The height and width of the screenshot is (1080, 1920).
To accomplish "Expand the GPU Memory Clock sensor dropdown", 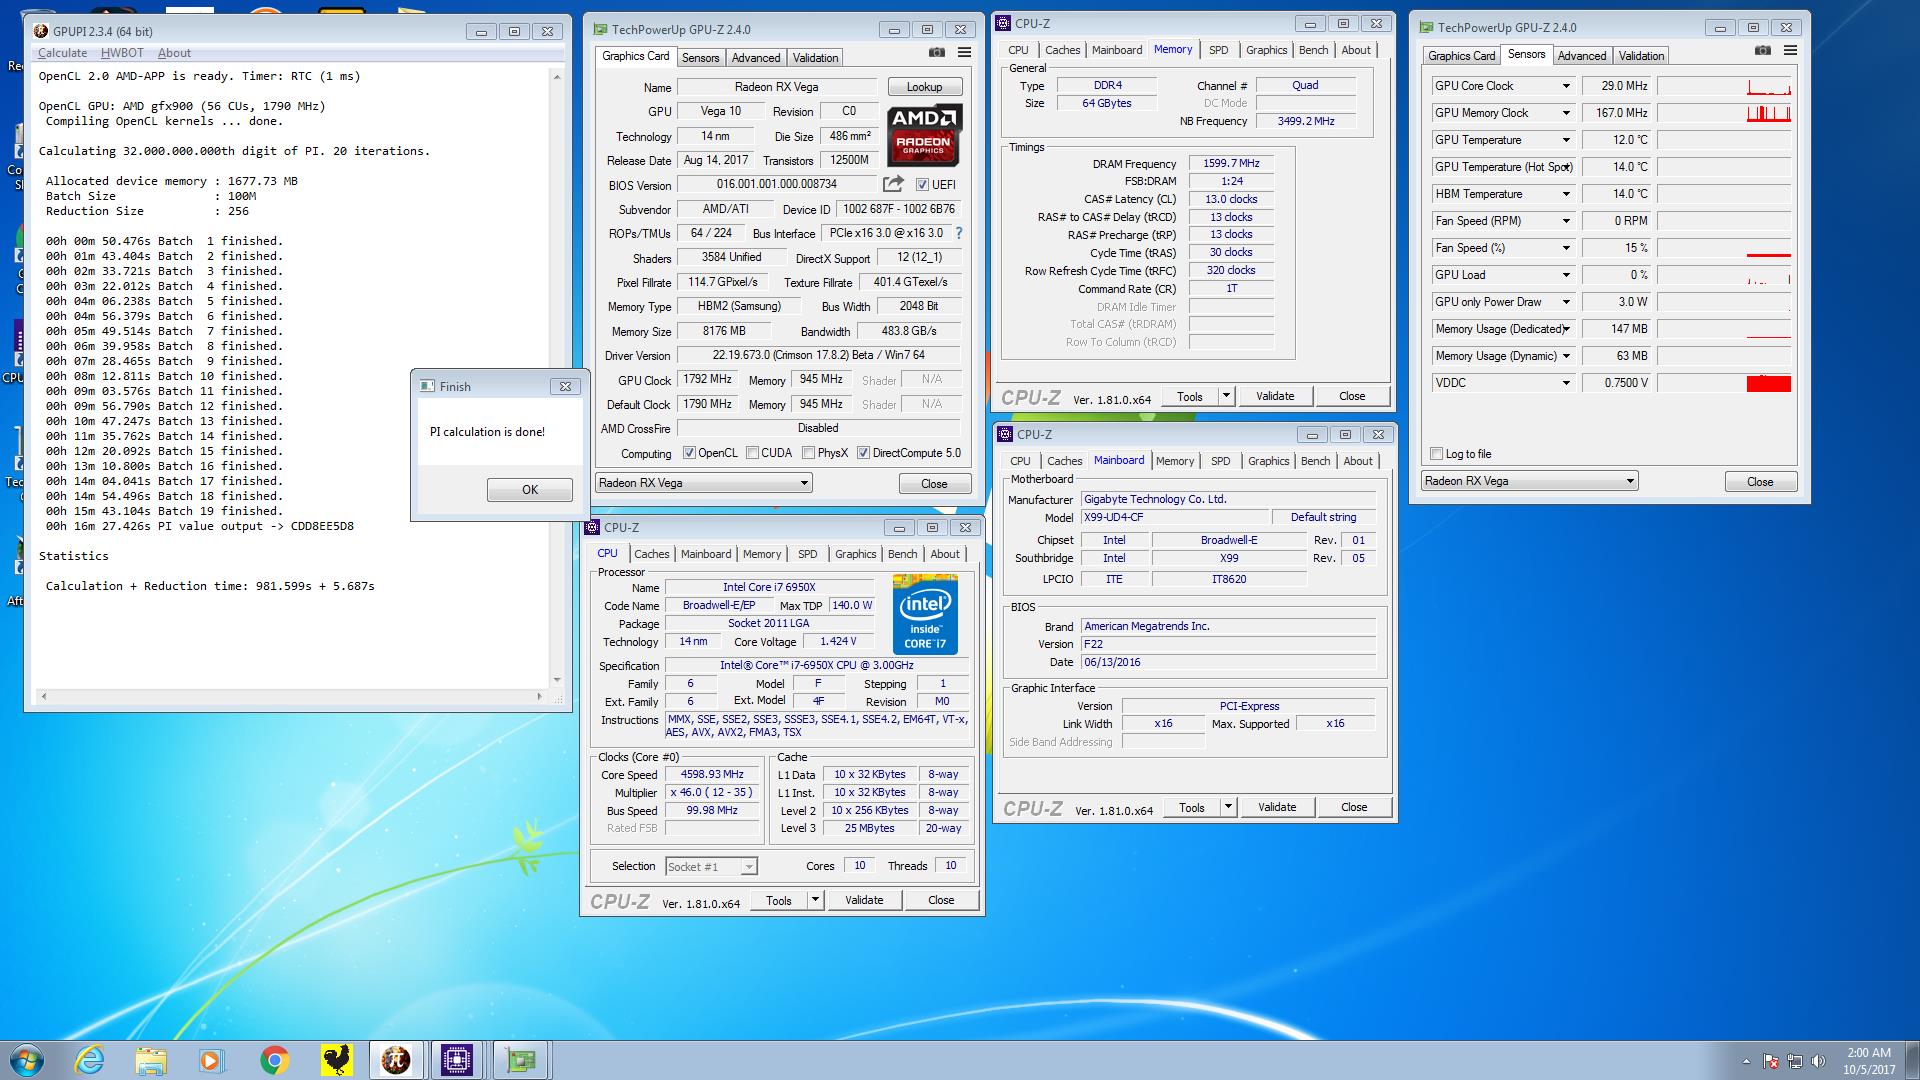I will pyautogui.click(x=1566, y=113).
